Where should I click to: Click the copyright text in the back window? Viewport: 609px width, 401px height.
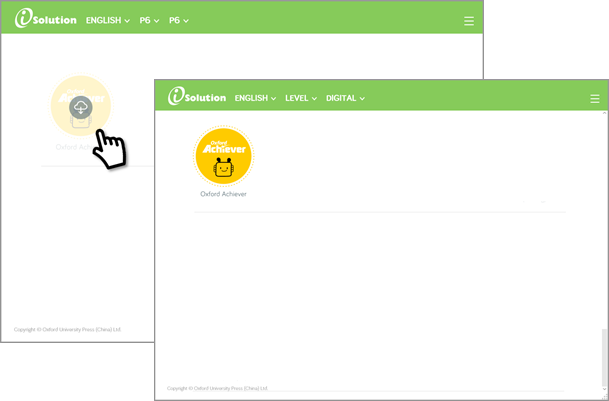click(x=68, y=330)
